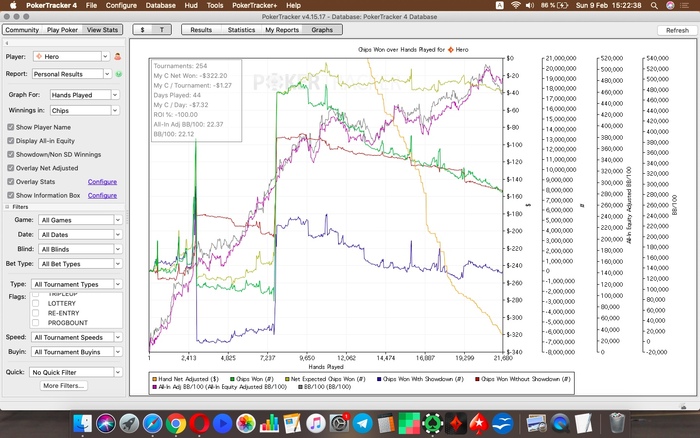Click the player avatar icon beside Hero
This screenshot has width=700, height=438.
[118, 57]
